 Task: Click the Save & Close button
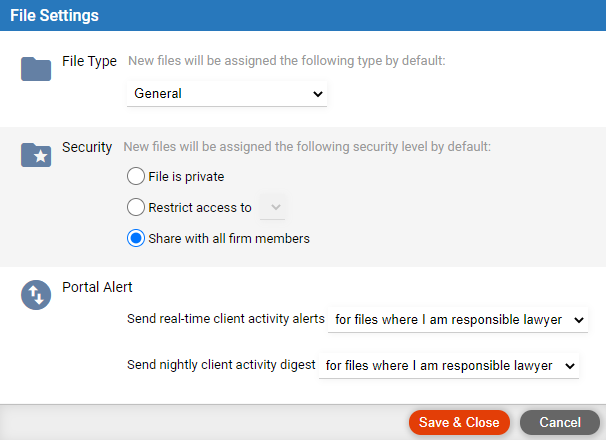[x=459, y=422]
